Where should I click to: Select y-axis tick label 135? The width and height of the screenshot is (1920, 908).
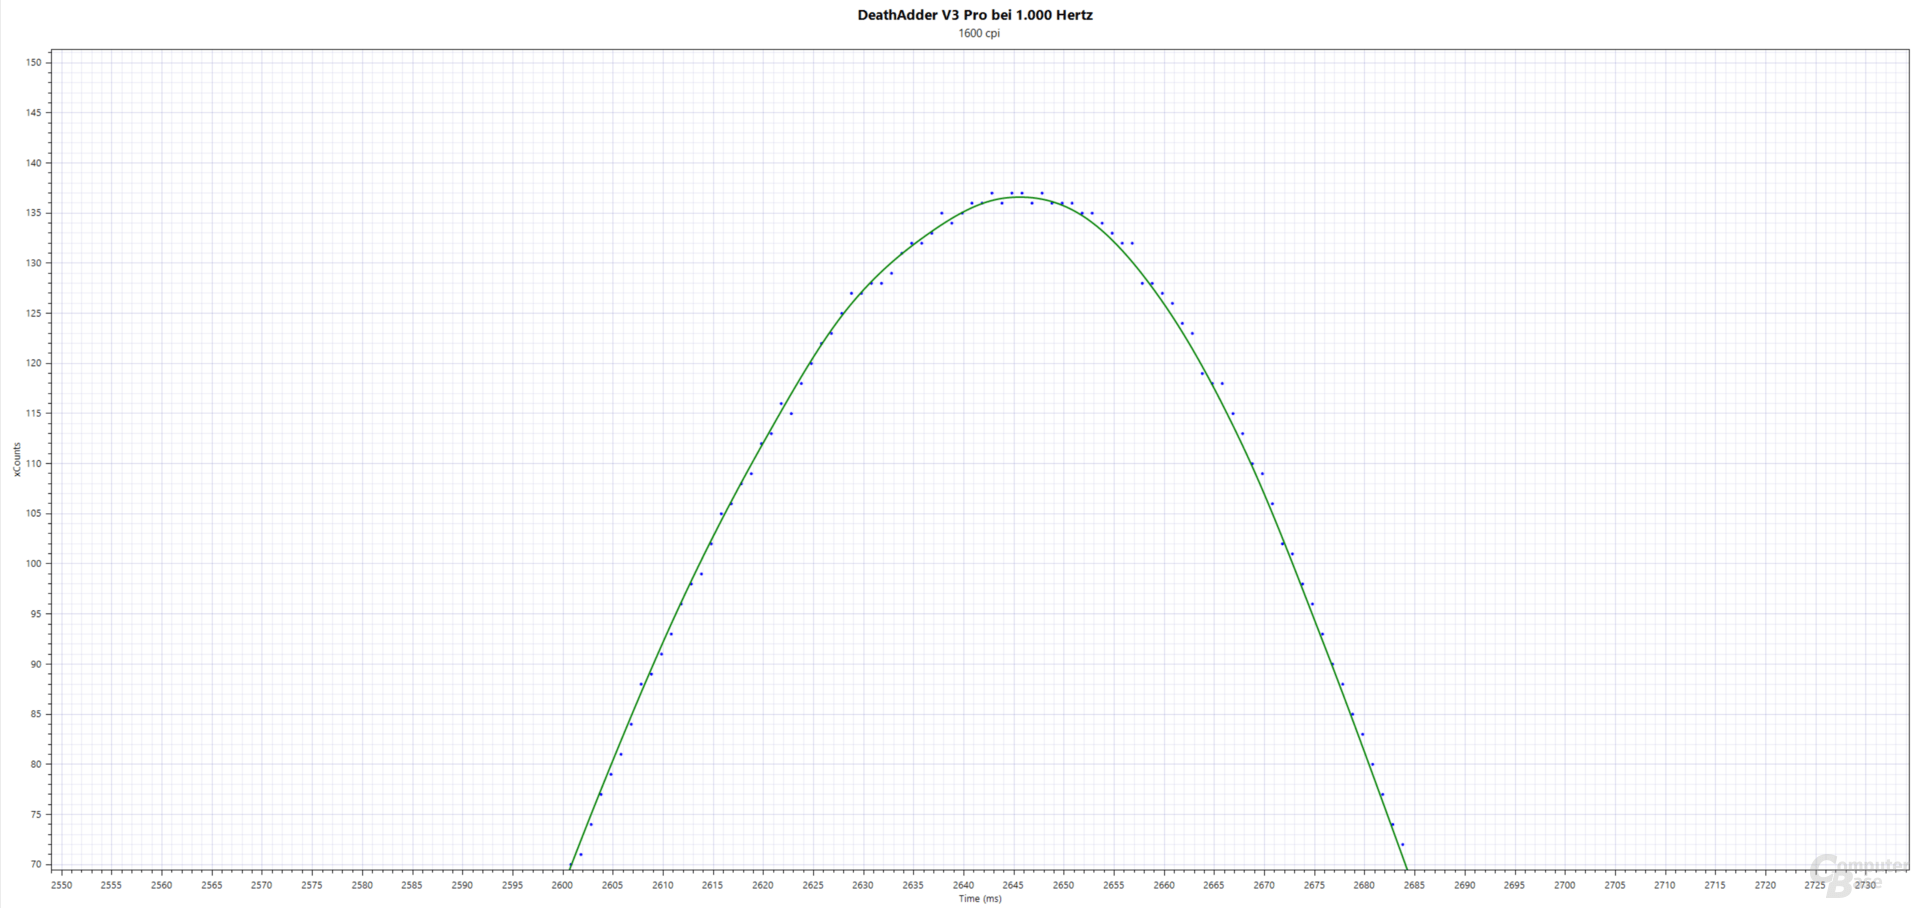tap(34, 213)
